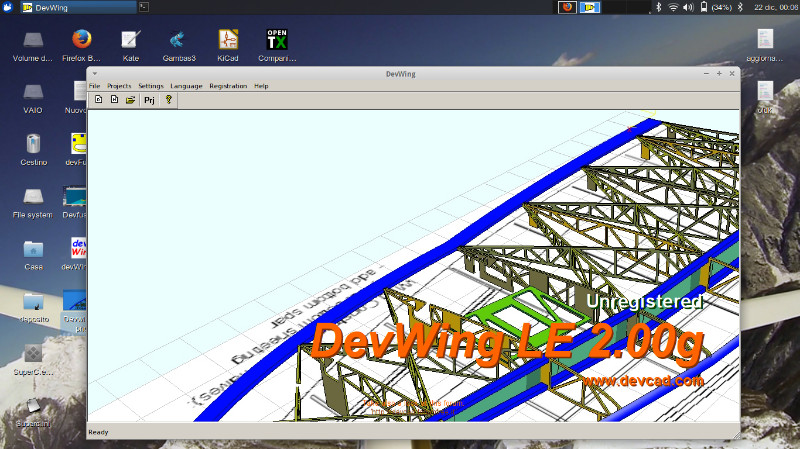Click the yellow help question mark icon
Image resolution: width=800 pixels, height=449 pixels.
[168, 100]
